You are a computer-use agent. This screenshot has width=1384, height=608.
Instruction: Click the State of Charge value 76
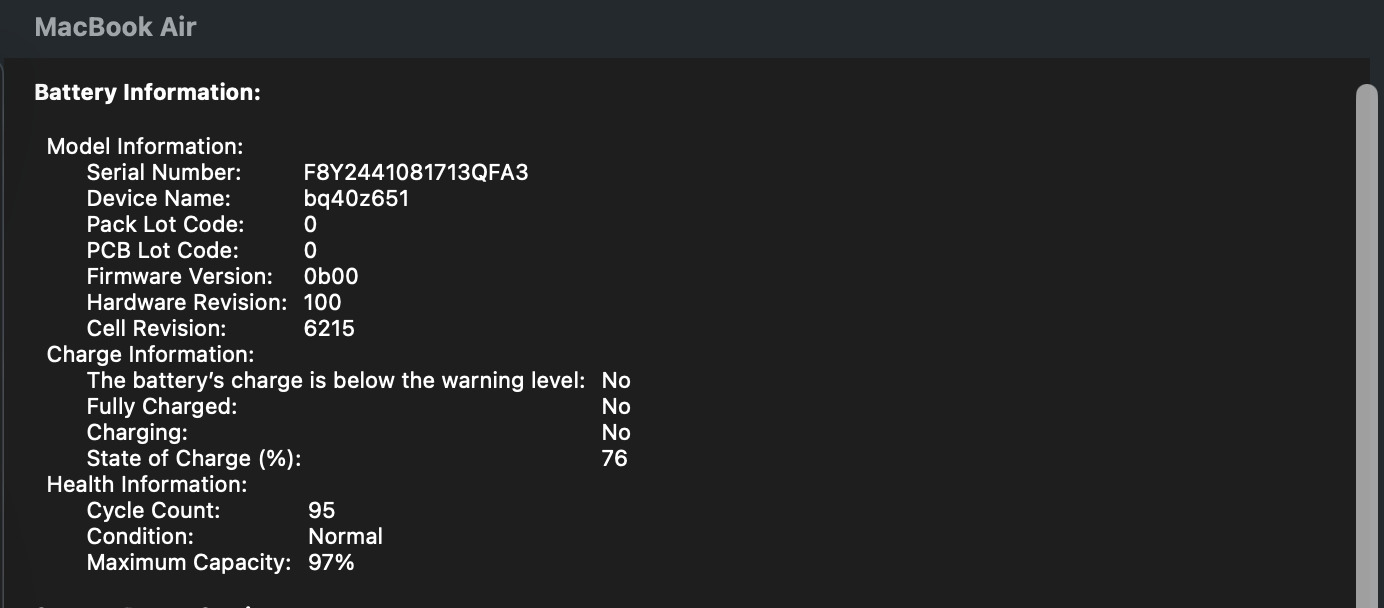(x=614, y=459)
